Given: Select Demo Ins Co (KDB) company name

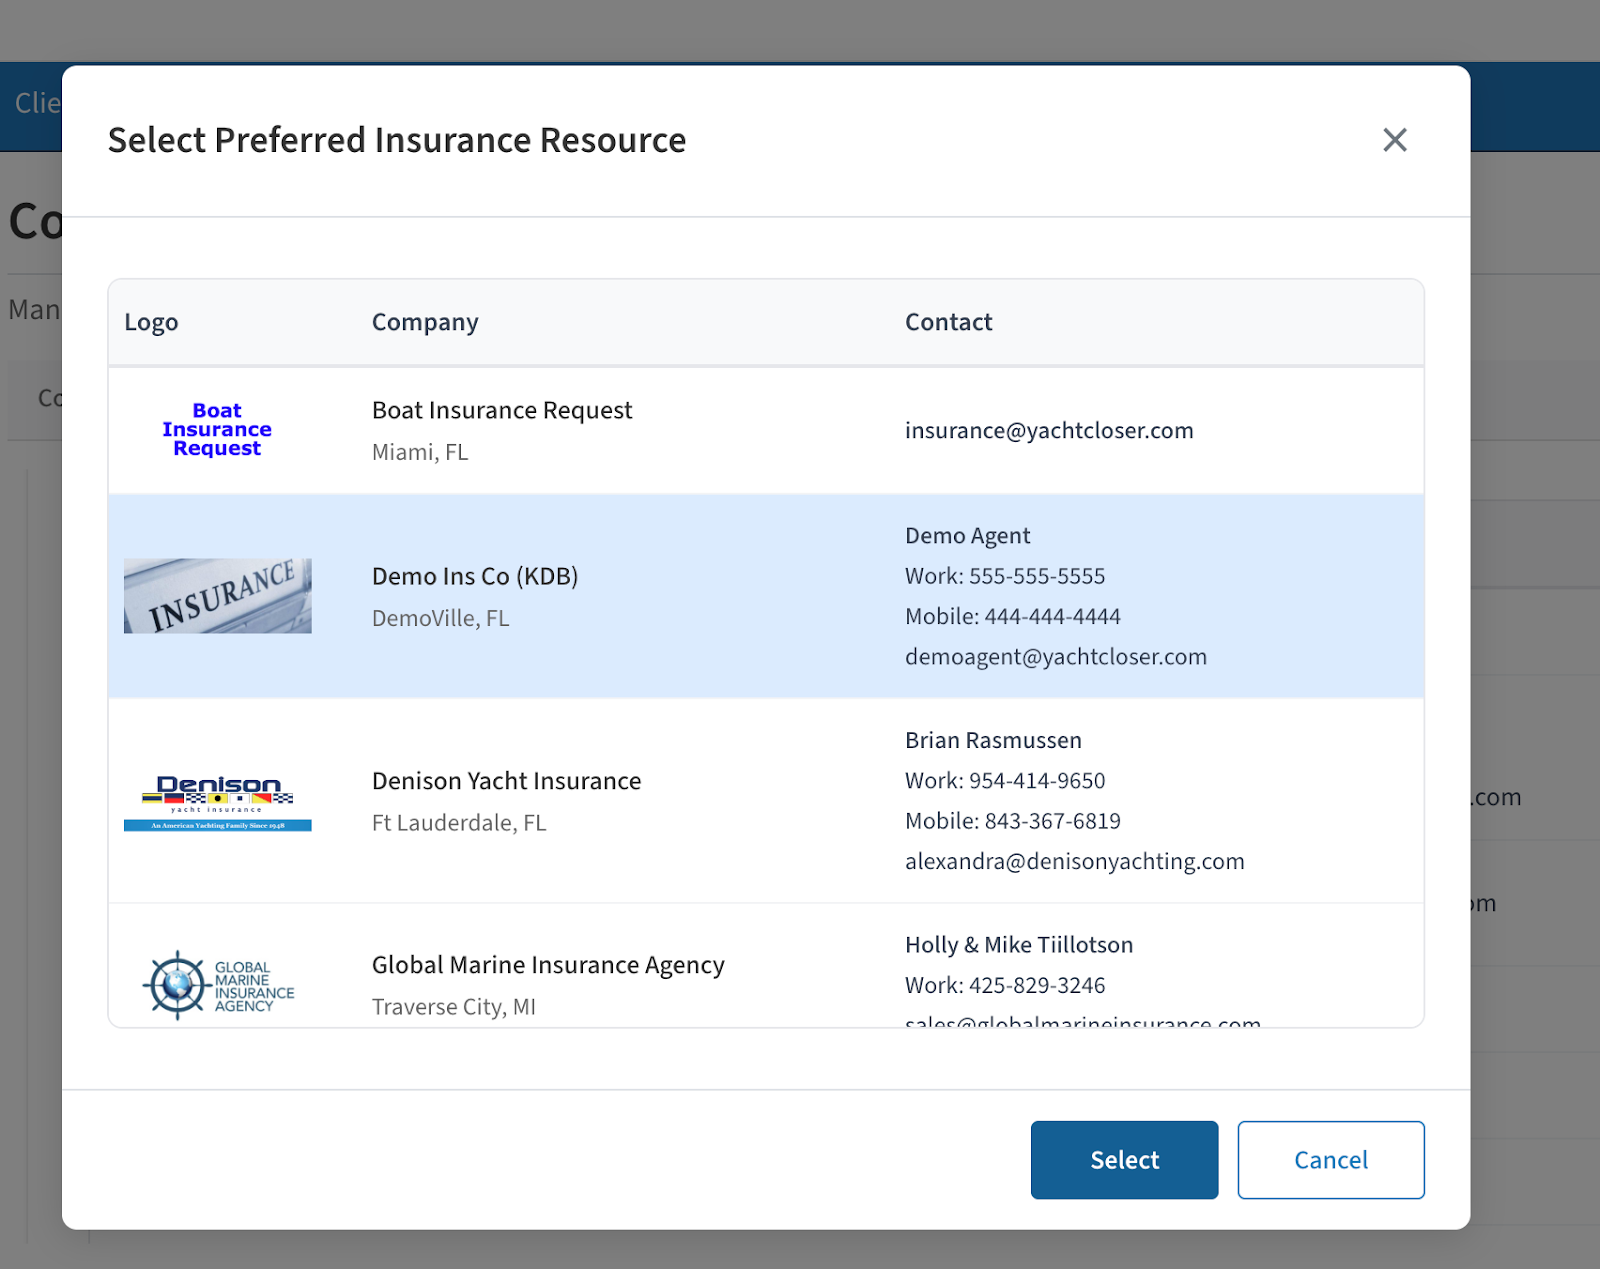Looking at the screenshot, I should pyautogui.click(x=475, y=576).
